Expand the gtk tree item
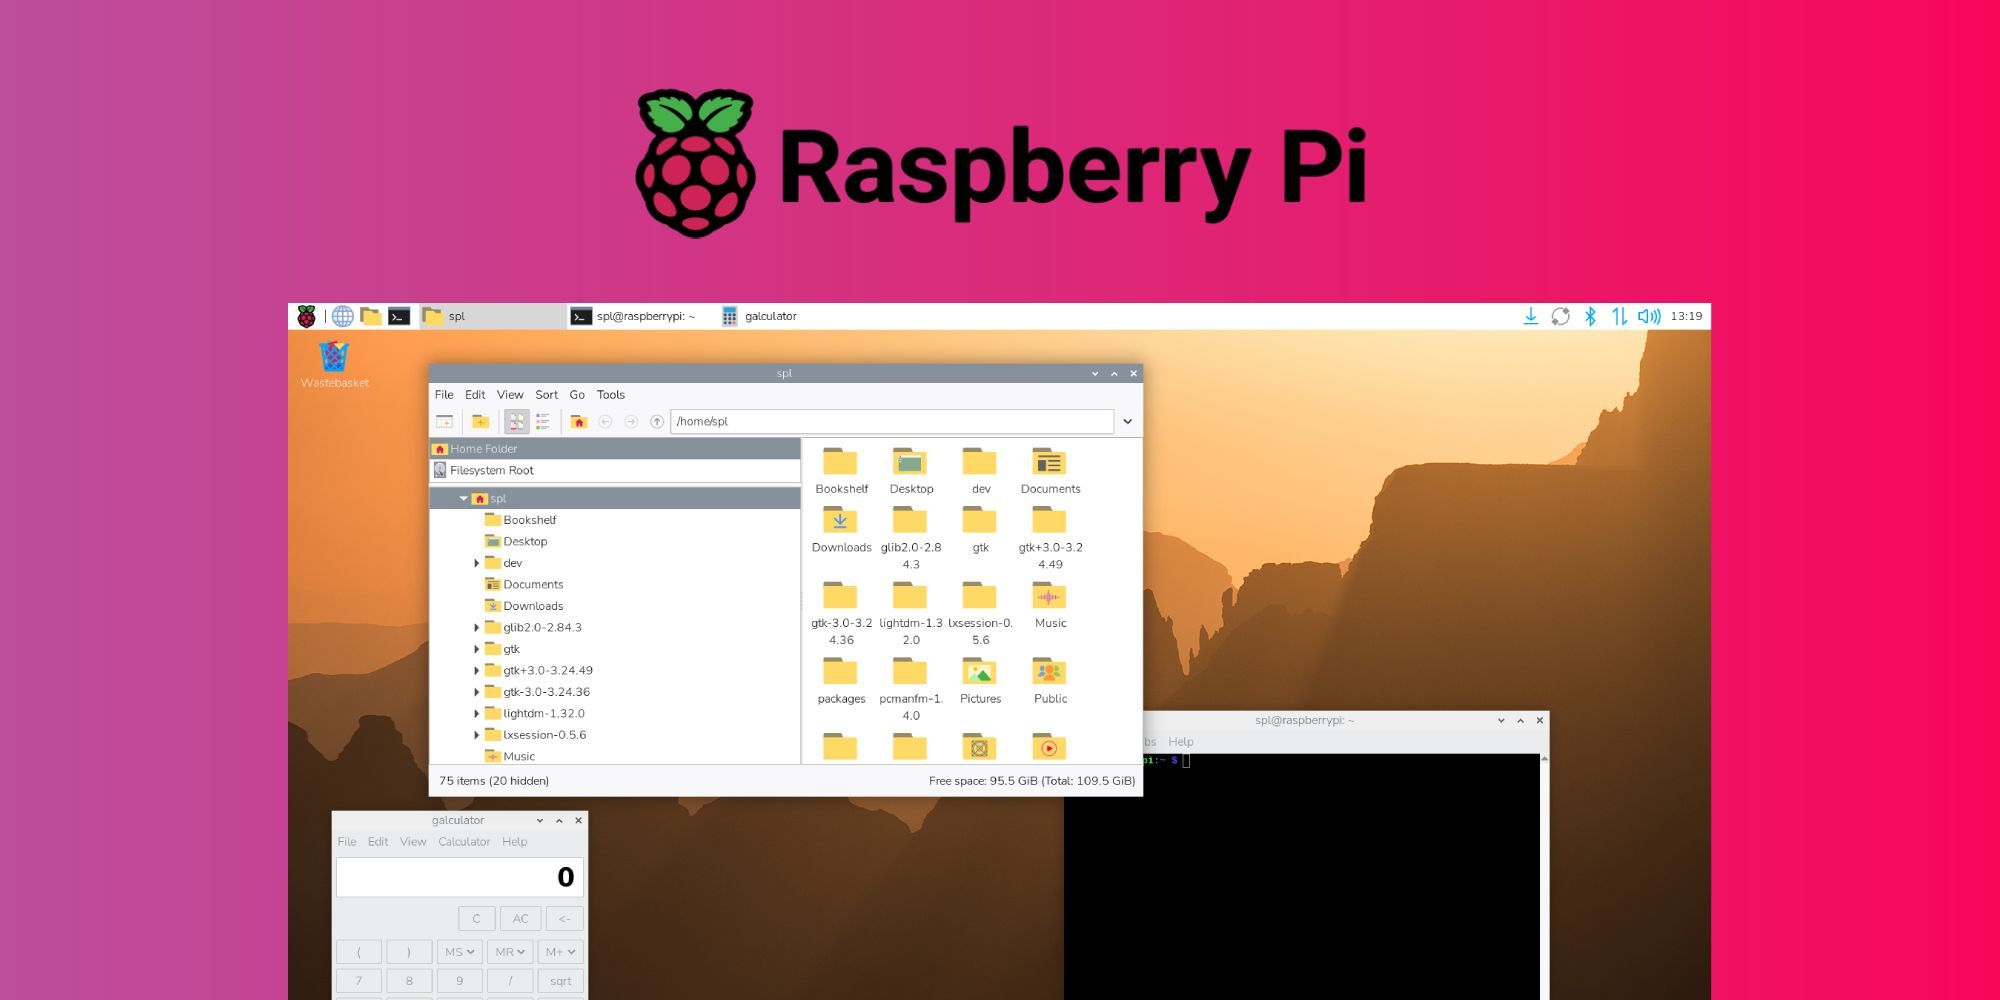The width and height of the screenshot is (2000, 1000). (x=477, y=649)
